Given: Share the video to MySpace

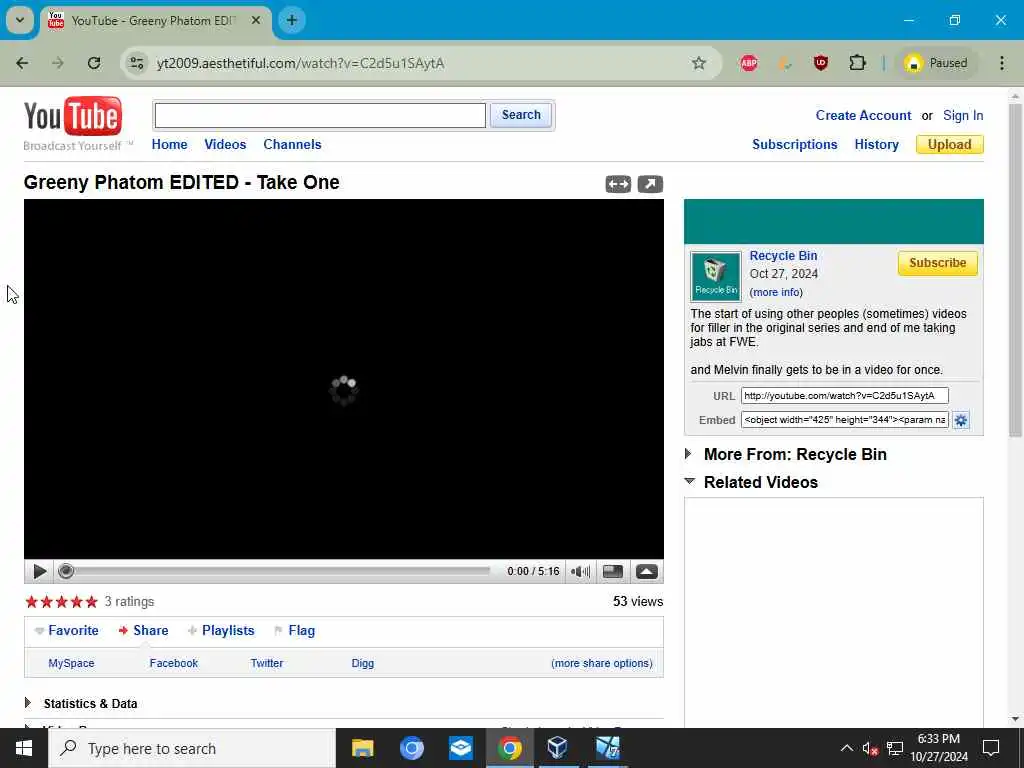Looking at the screenshot, I should click(71, 664).
